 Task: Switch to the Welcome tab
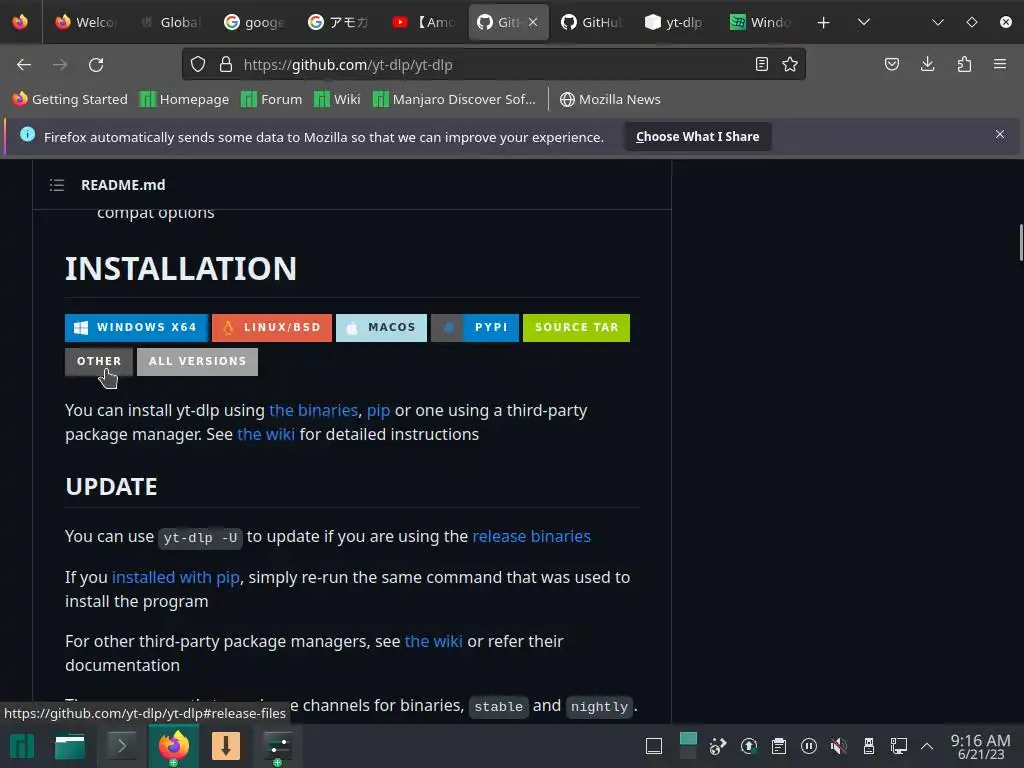pyautogui.click(x=86, y=22)
